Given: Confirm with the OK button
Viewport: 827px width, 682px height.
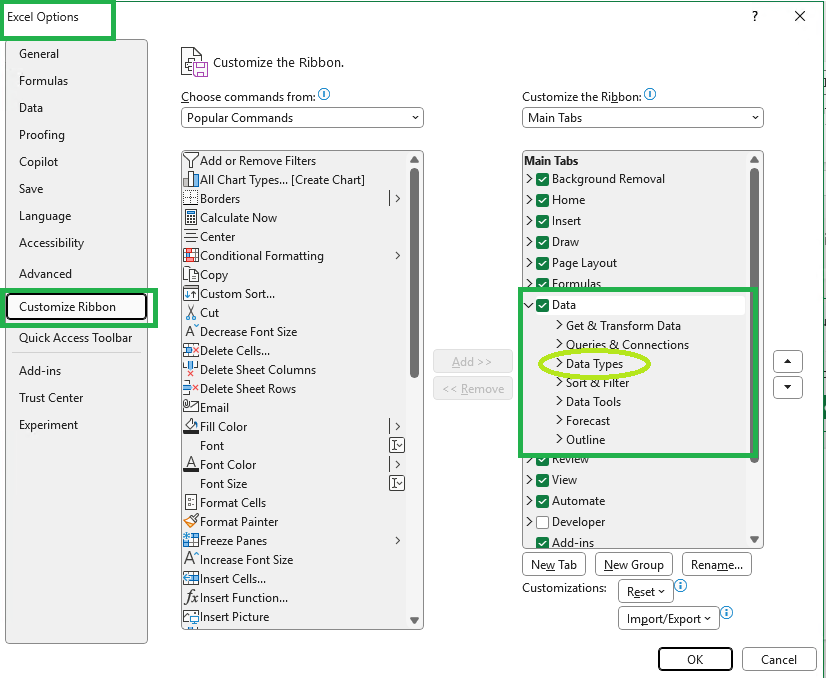Looking at the screenshot, I should 695,659.
